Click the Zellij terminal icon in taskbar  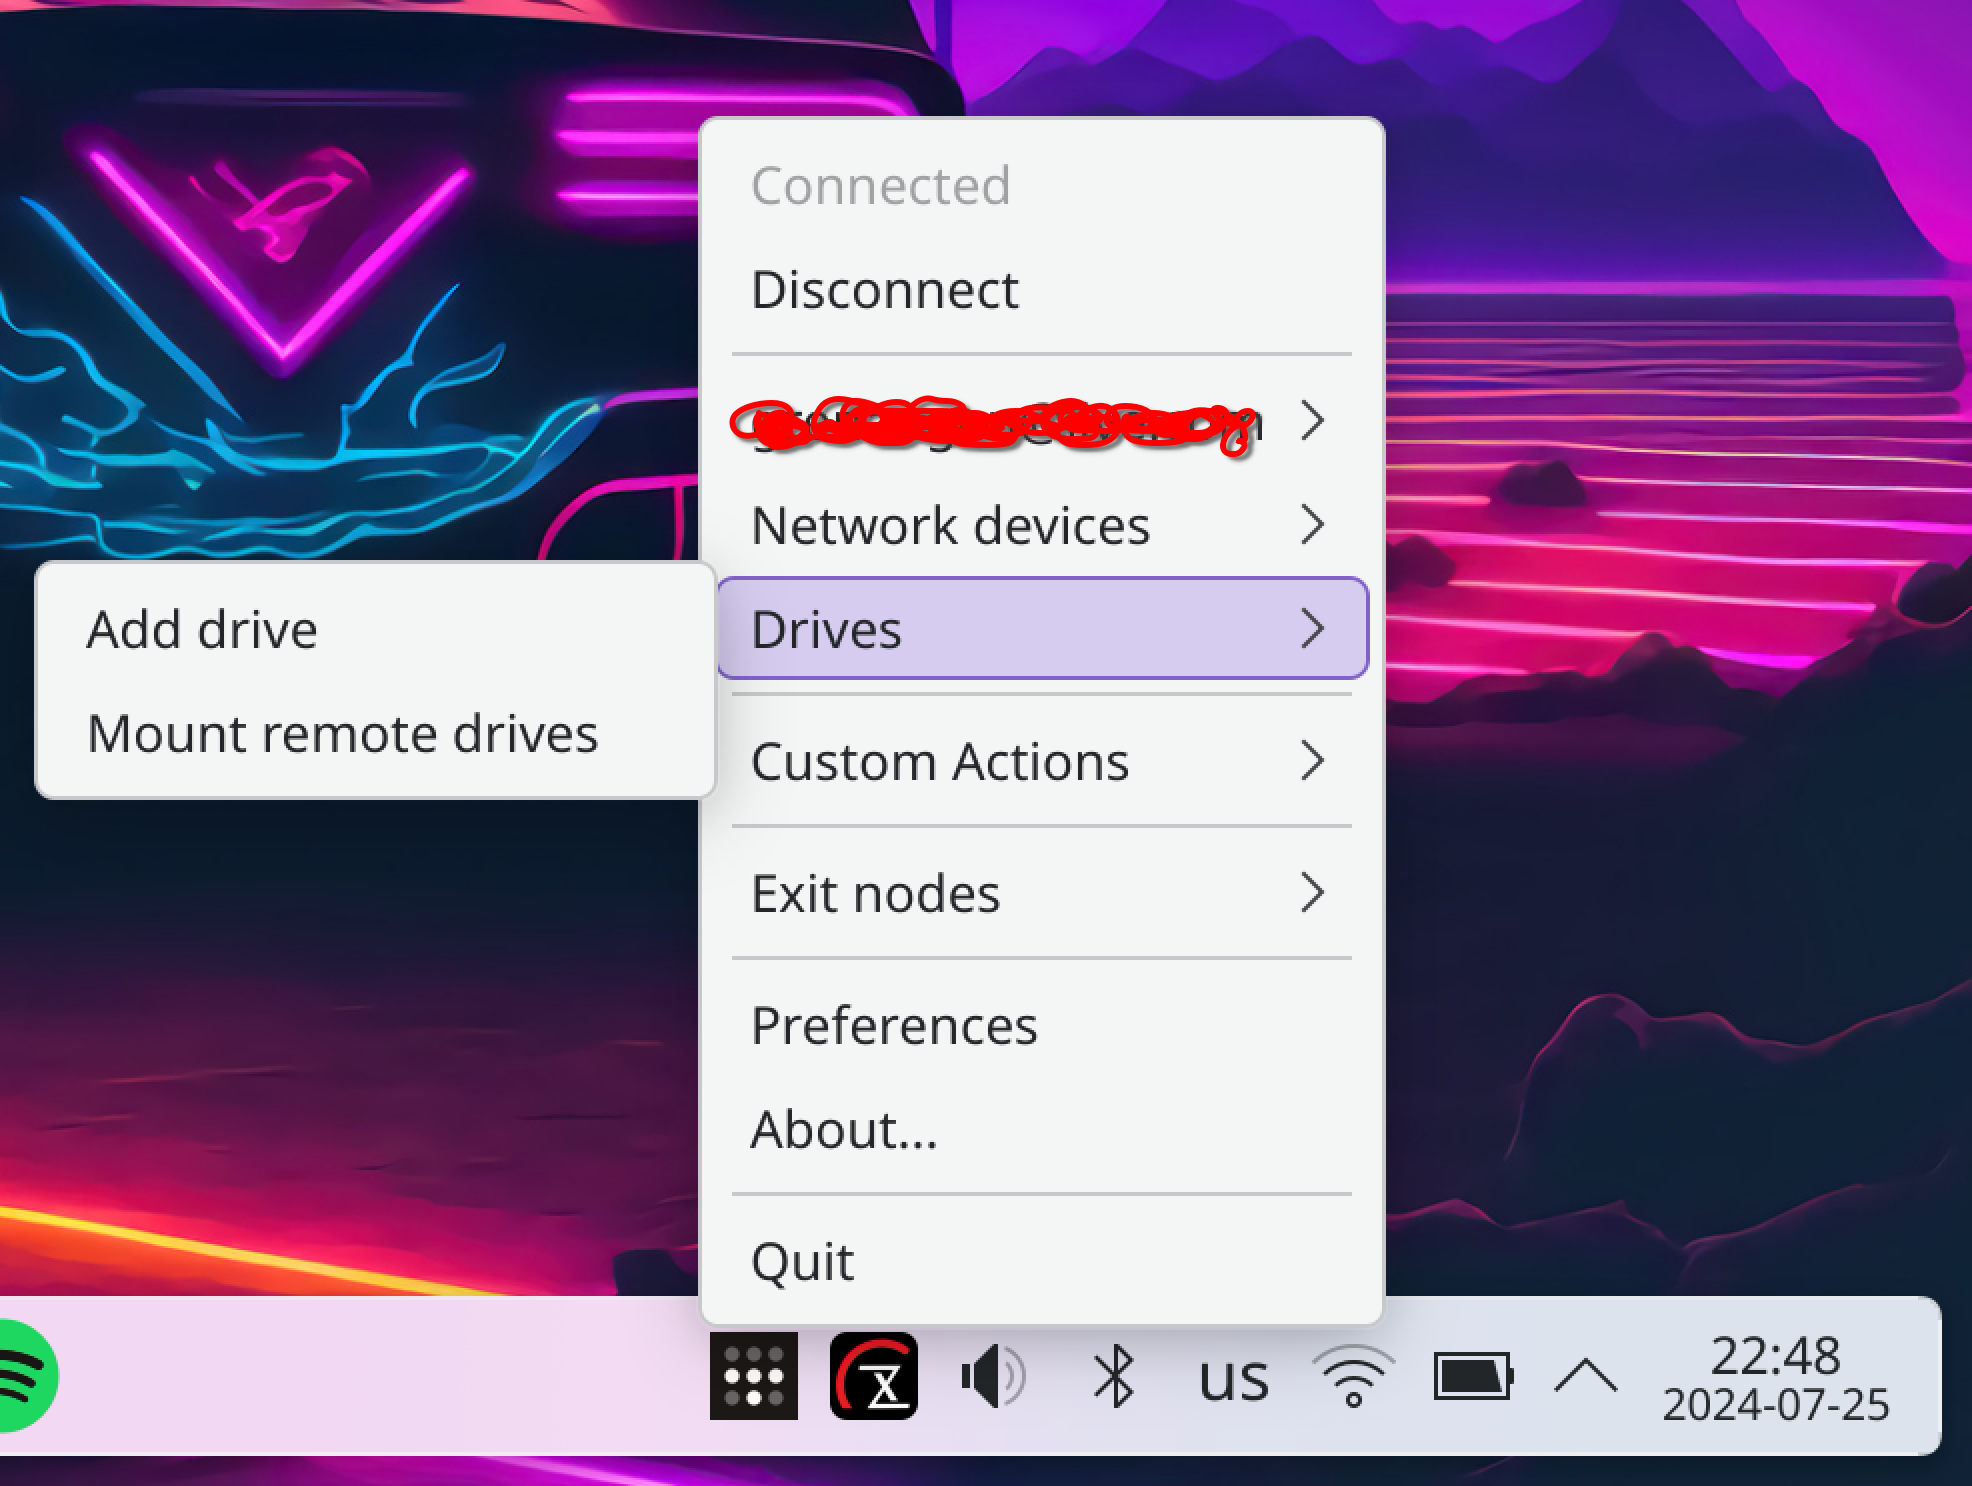pos(874,1374)
